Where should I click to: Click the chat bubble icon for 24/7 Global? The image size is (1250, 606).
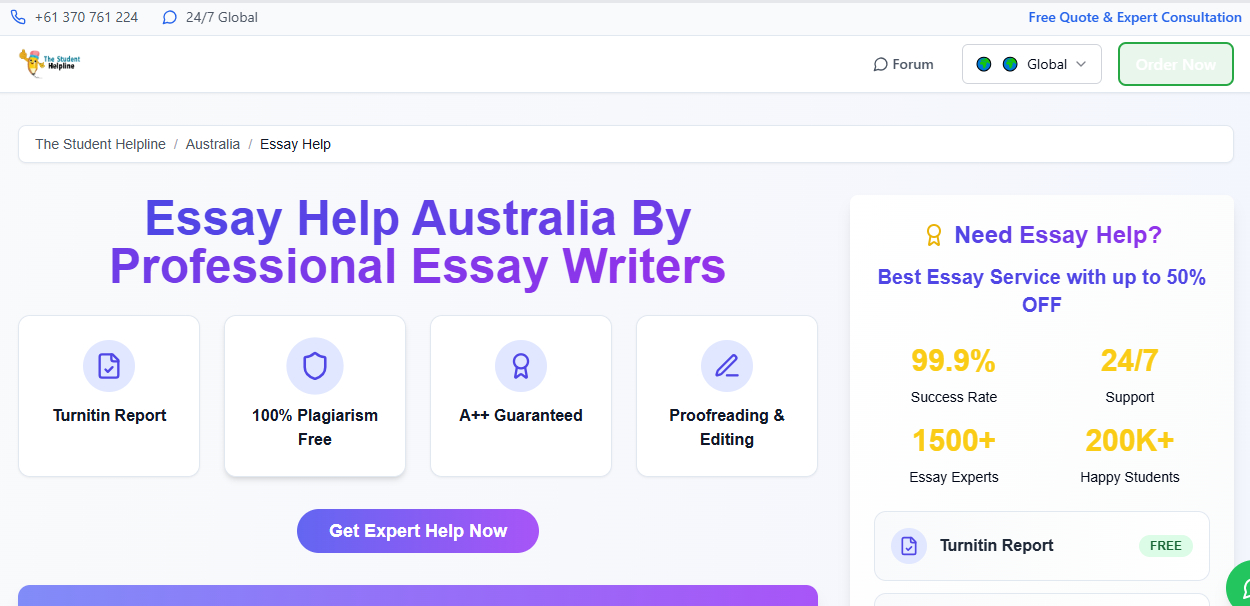(170, 17)
